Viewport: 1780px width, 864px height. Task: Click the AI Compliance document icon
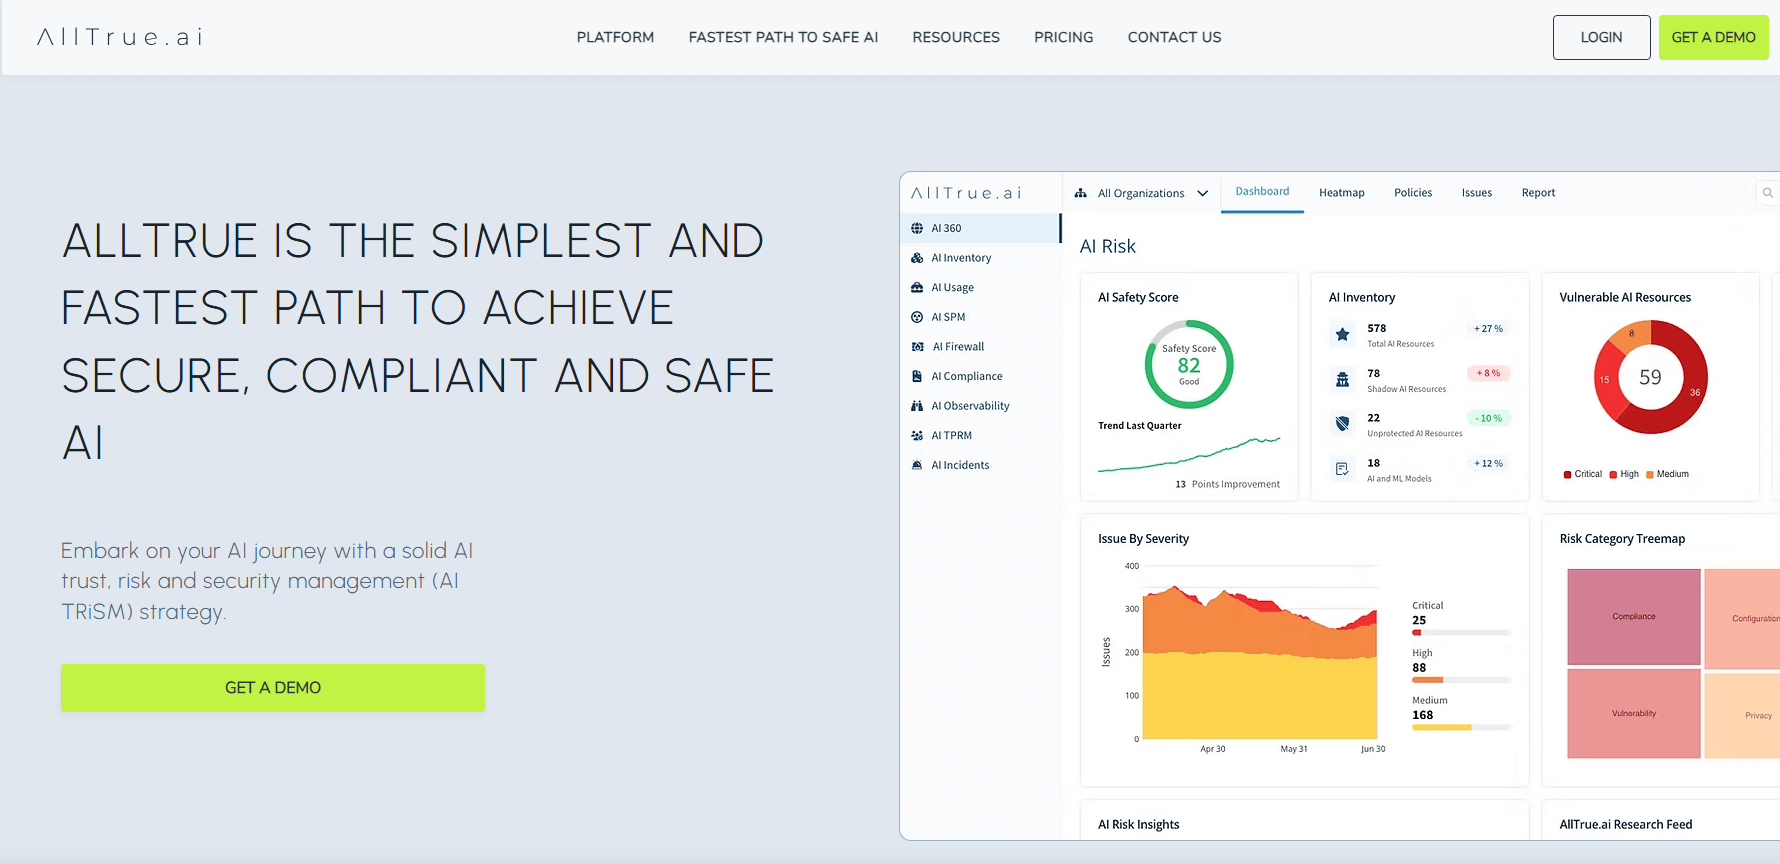pyautogui.click(x=917, y=376)
